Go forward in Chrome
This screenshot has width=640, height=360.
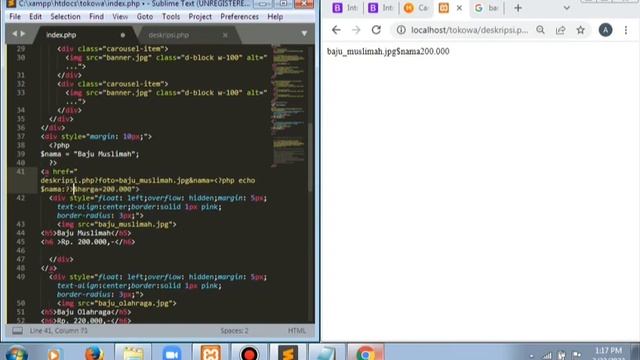coord(356,30)
